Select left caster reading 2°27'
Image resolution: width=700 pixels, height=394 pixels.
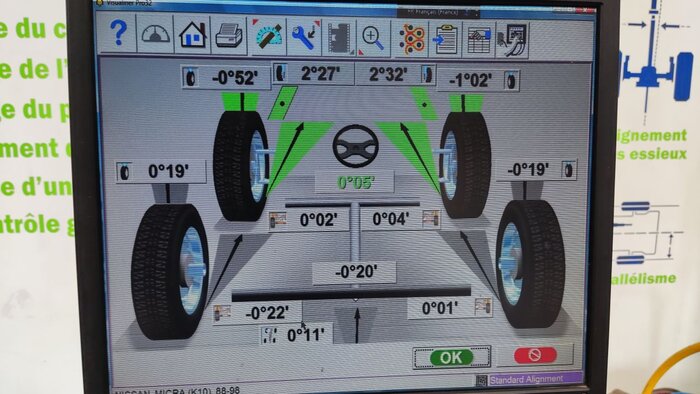[x=320, y=74]
